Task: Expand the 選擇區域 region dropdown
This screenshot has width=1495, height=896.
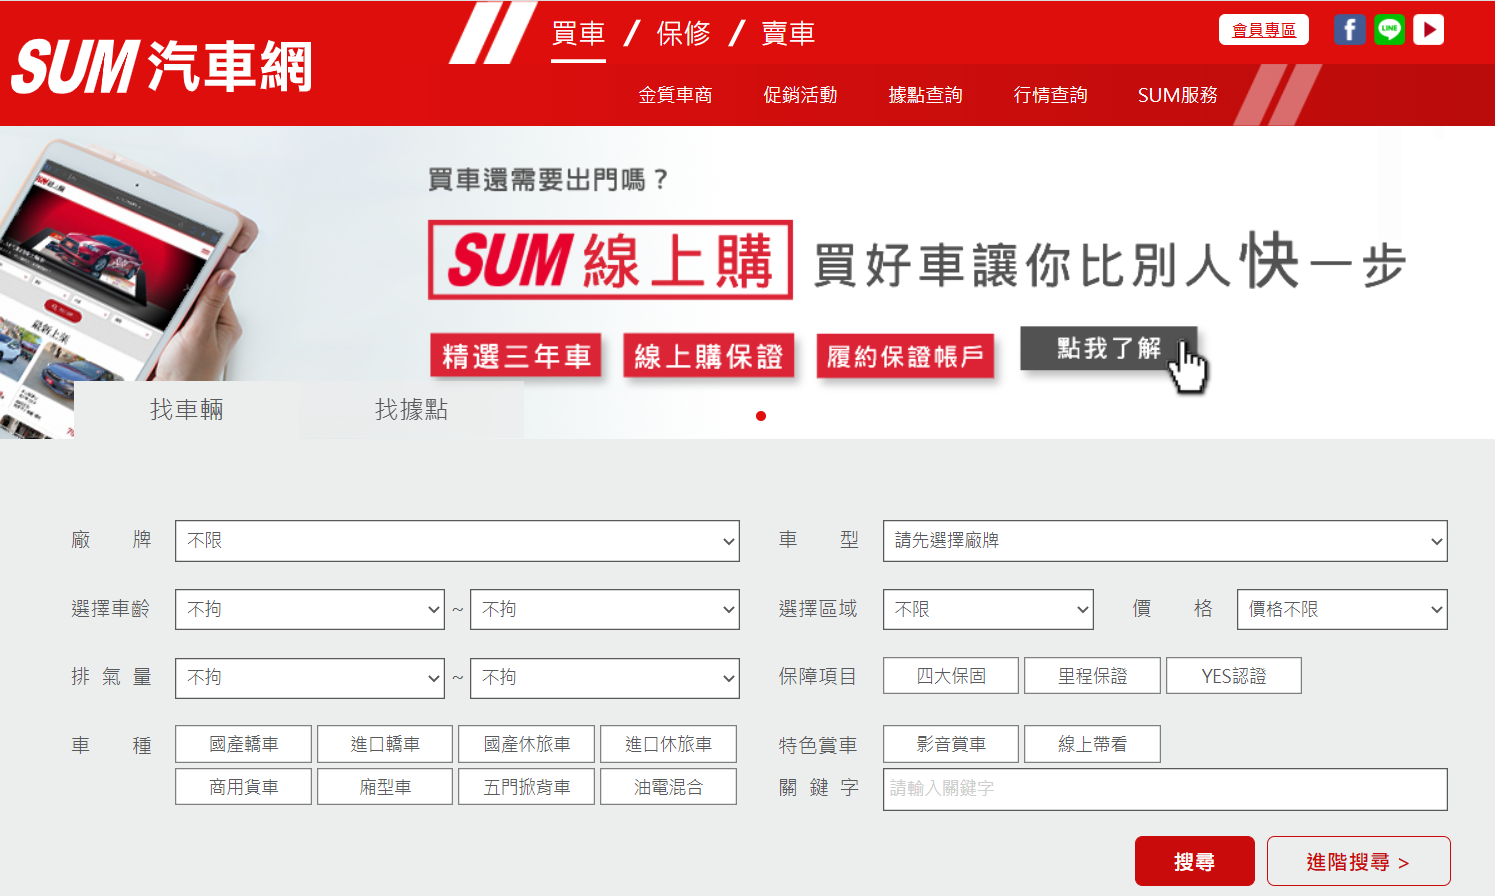Action: tap(987, 609)
